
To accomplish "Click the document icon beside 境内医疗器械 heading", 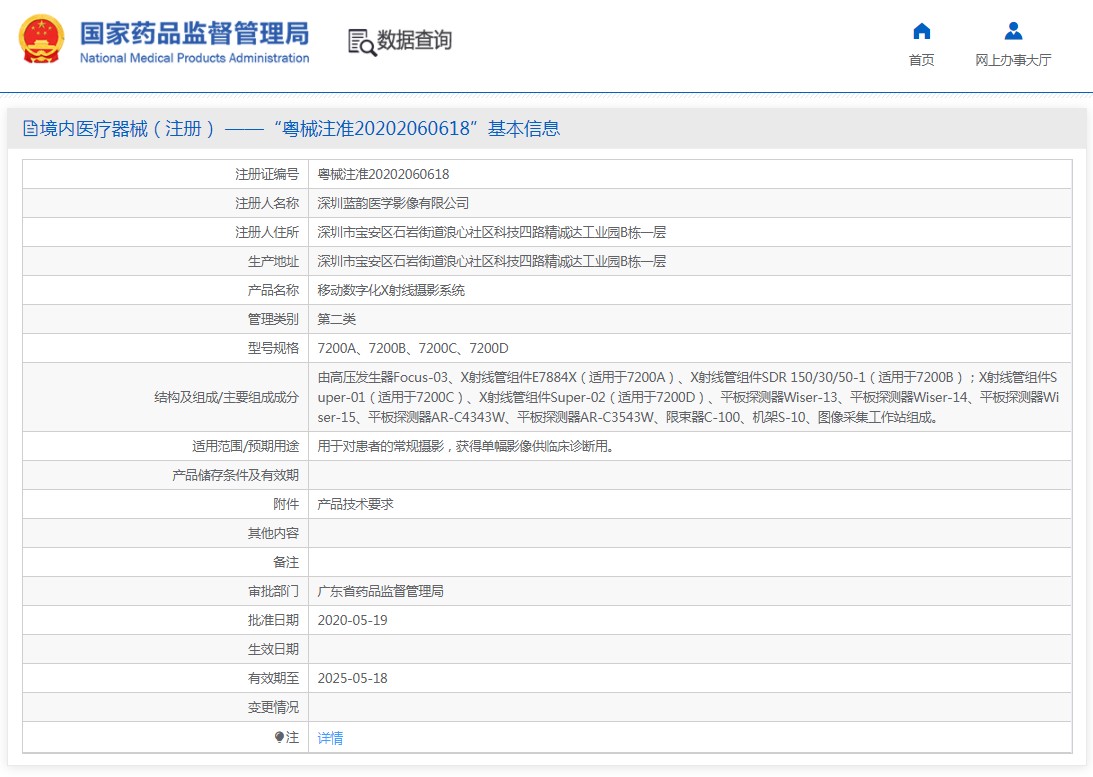I will (30, 129).
